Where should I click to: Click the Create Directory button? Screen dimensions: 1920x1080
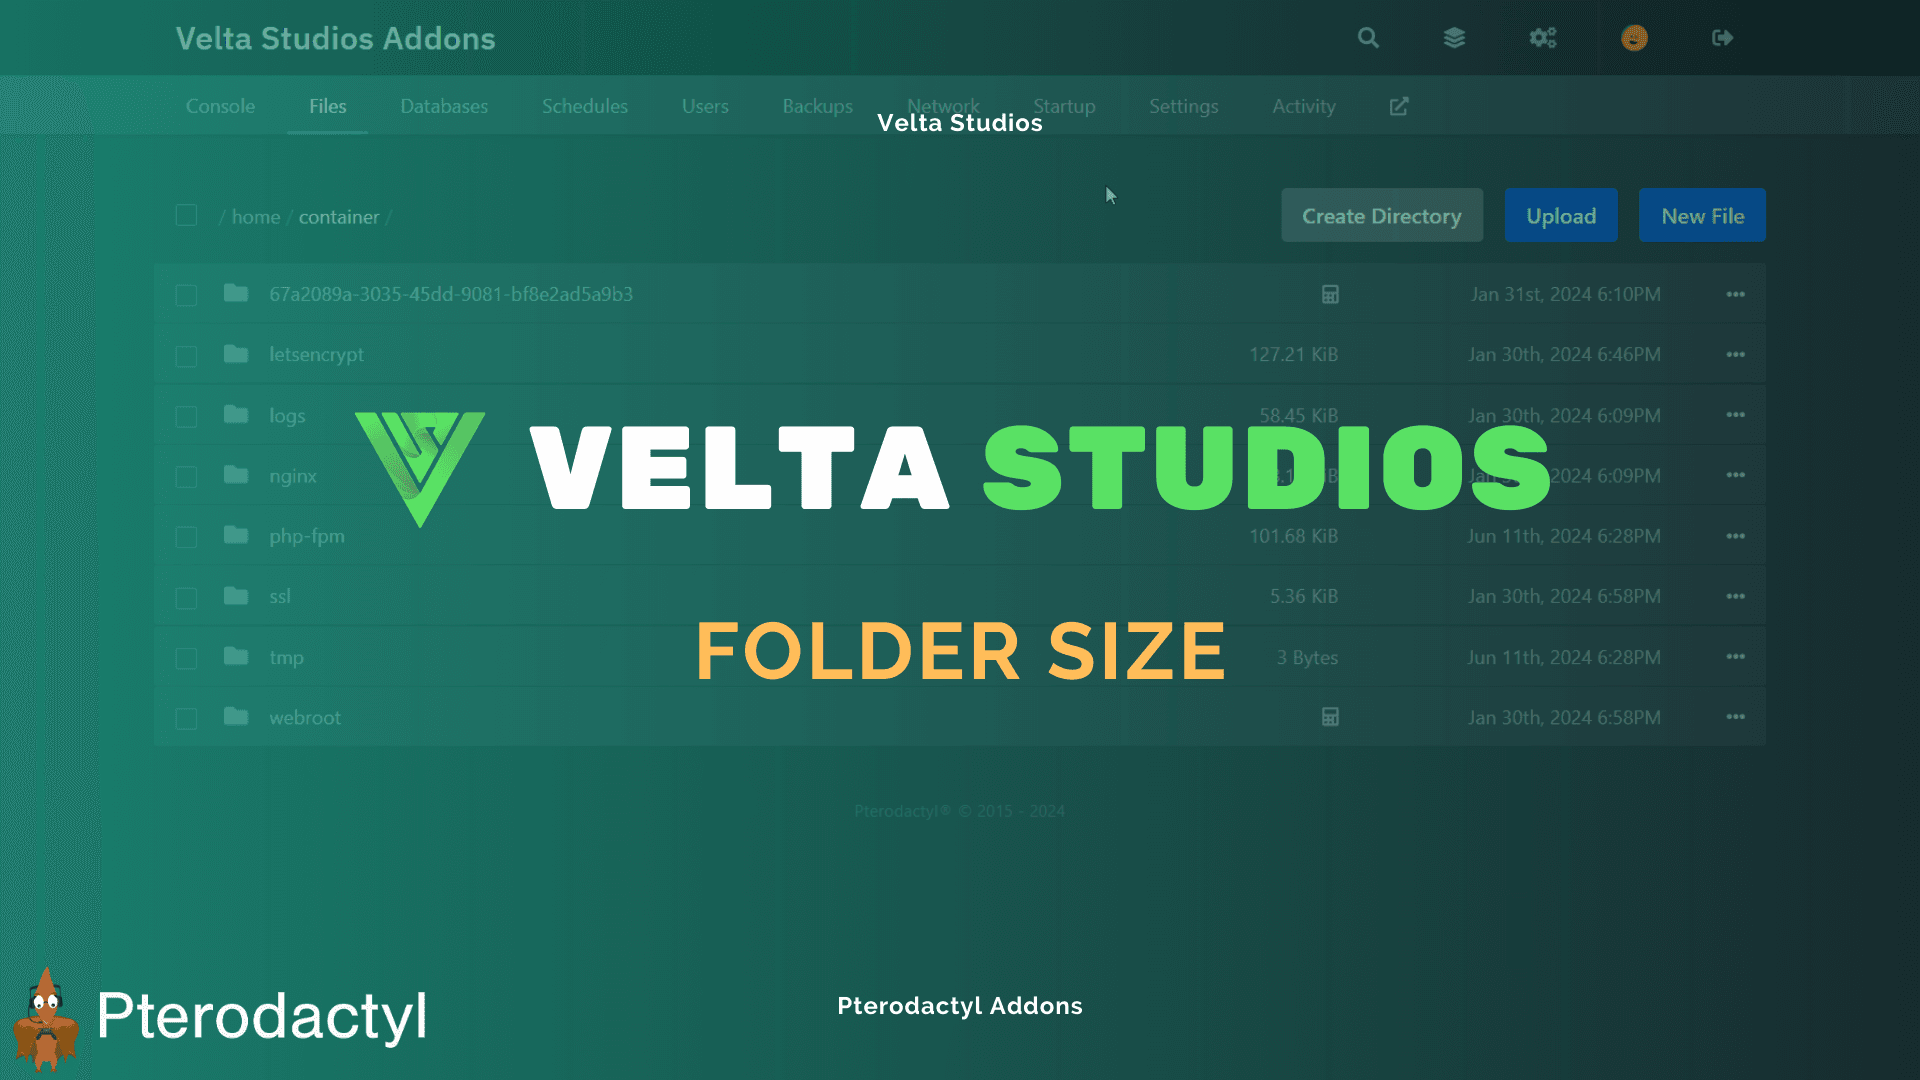click(1381, 215)
